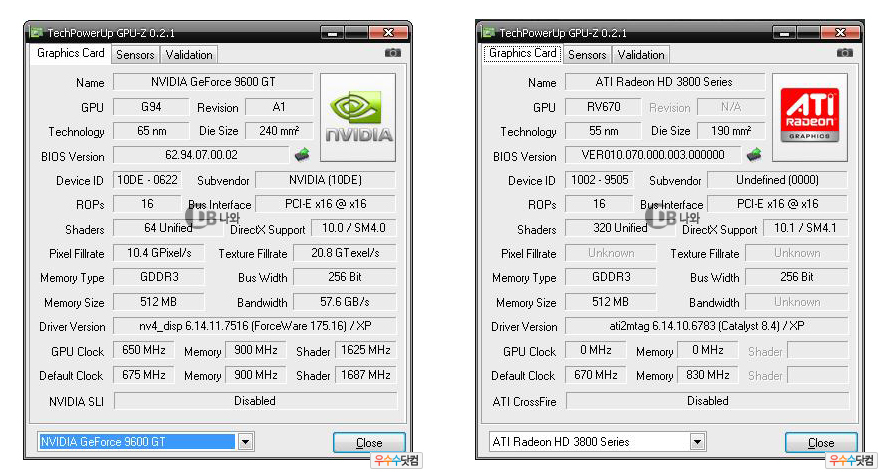The image size is (888, 476).
Task: Close the ATI window with the red X
Action: [x=840, y=33]
